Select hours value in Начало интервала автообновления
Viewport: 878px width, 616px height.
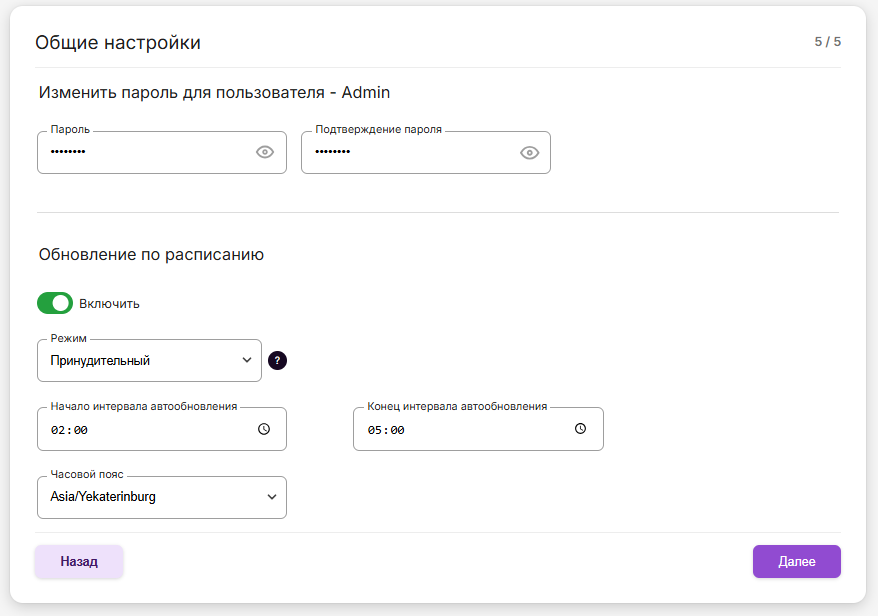click(x=58, y=430)
